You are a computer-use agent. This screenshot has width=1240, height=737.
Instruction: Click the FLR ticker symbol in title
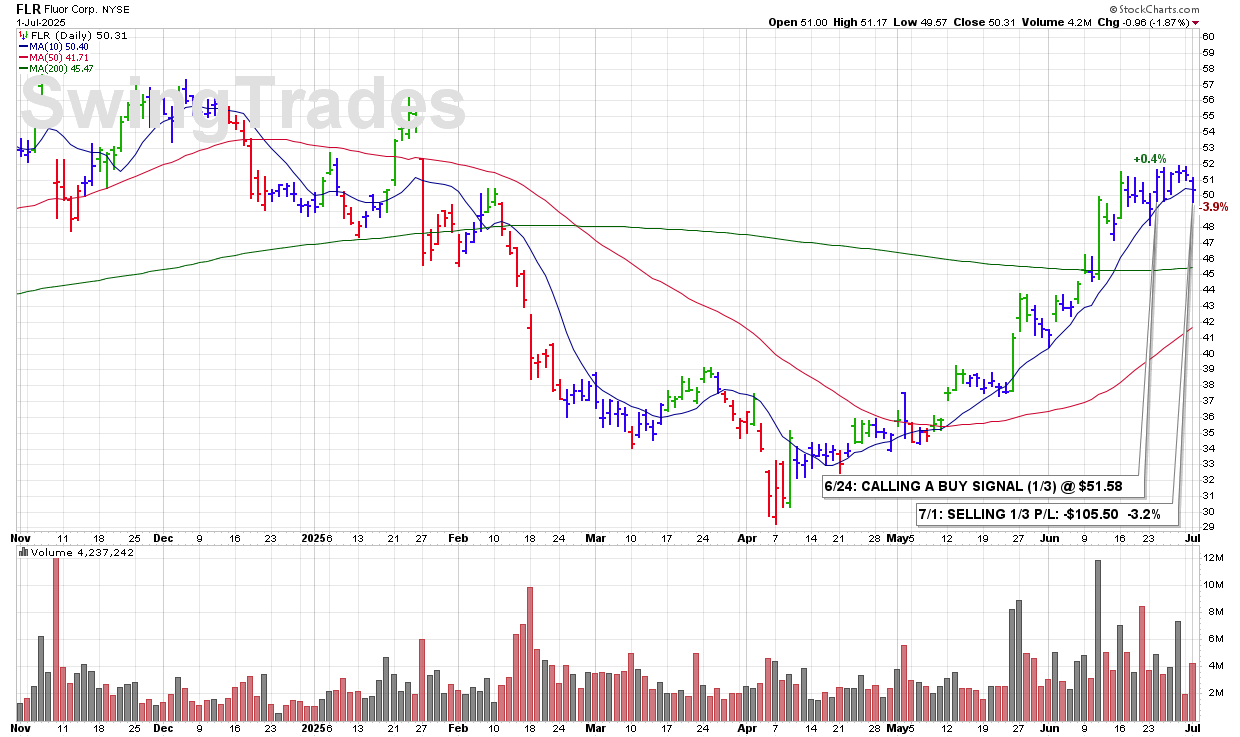[x=27, y=7]
